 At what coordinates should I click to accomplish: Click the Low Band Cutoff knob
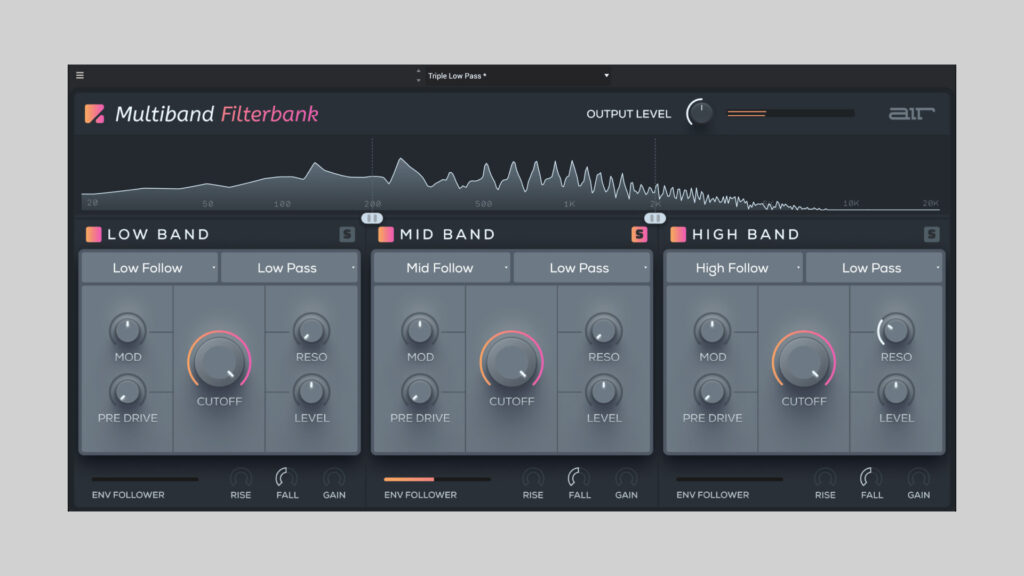(219, 361)
